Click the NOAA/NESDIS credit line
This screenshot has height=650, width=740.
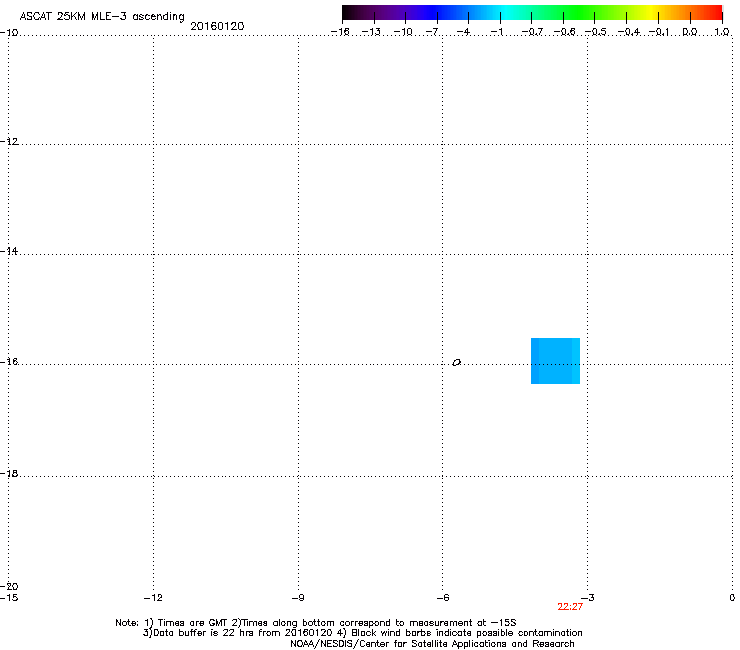[432, 644]
